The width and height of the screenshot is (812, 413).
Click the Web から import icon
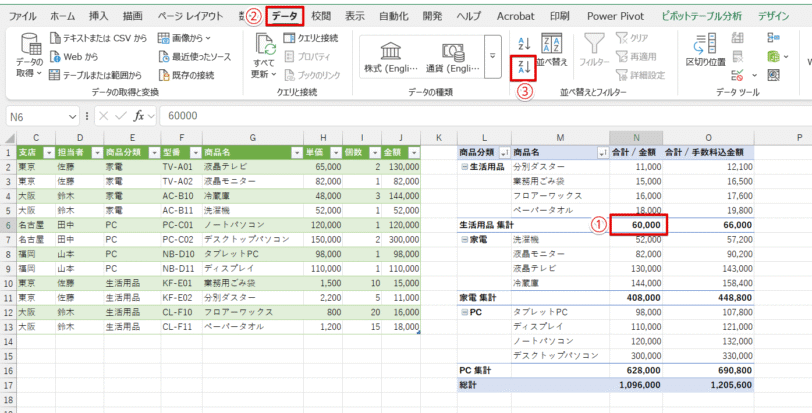click(x=55, y=57)
